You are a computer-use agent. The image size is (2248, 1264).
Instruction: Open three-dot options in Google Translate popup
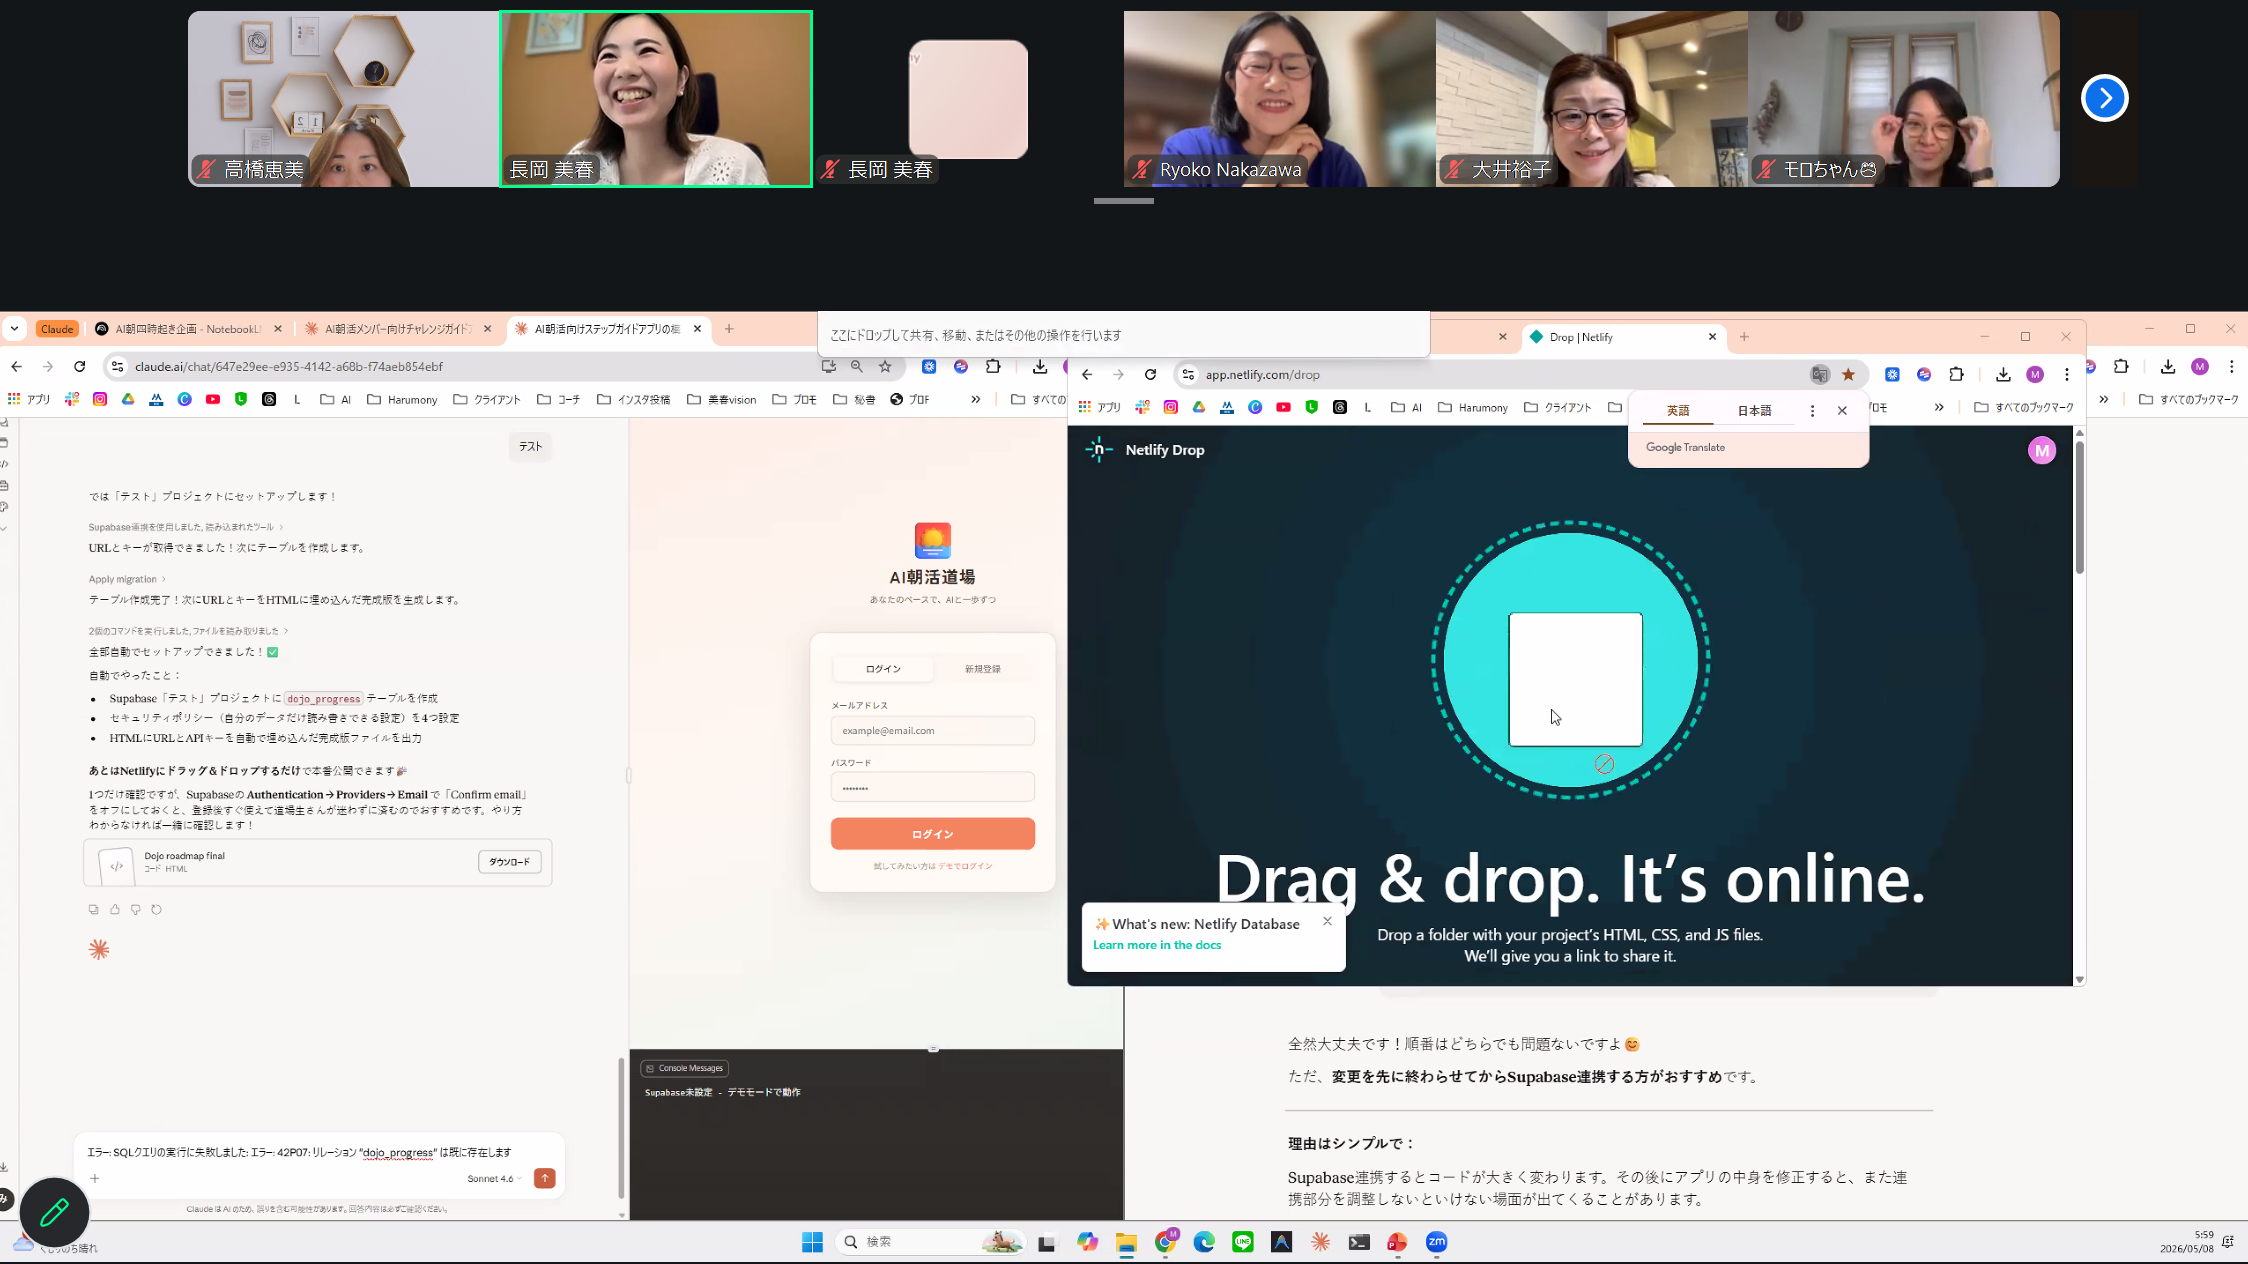[x=1812, y=410]
